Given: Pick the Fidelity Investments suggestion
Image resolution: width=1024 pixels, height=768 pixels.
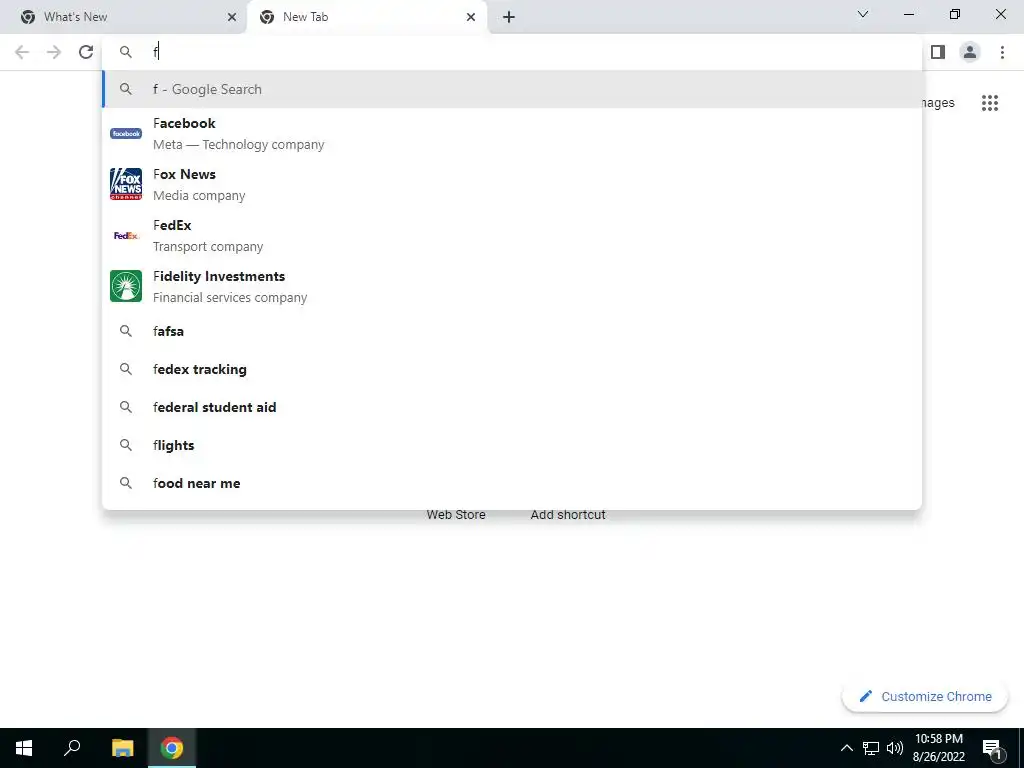Looking at the screenshot, I should [x=512, y=287].
